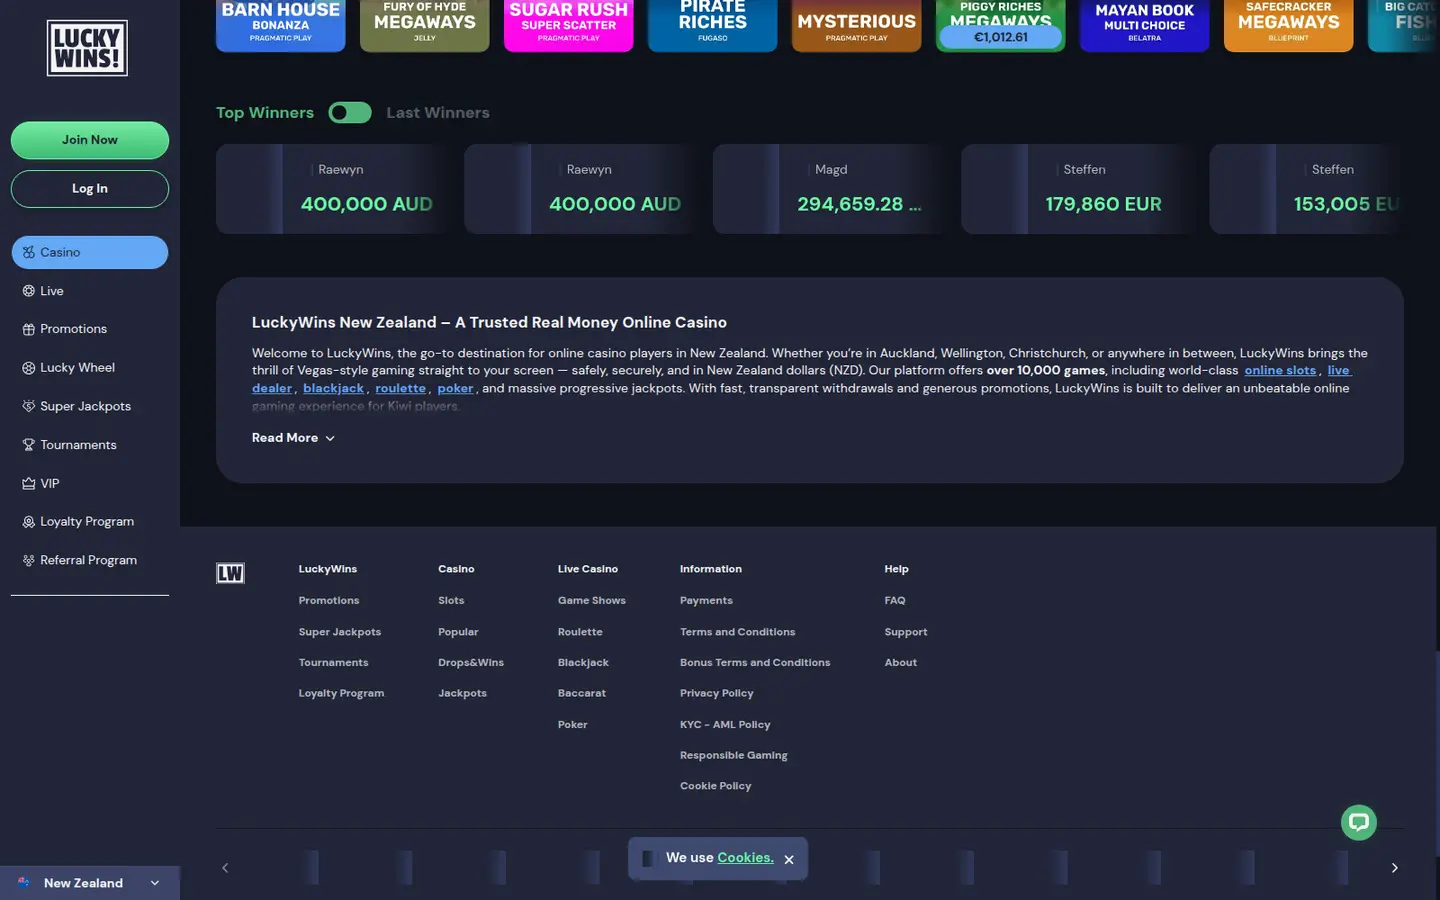Open Responsible Gaming link
Image resolution: width=1440 pixels, height=900 pixels.
point(734,755)
